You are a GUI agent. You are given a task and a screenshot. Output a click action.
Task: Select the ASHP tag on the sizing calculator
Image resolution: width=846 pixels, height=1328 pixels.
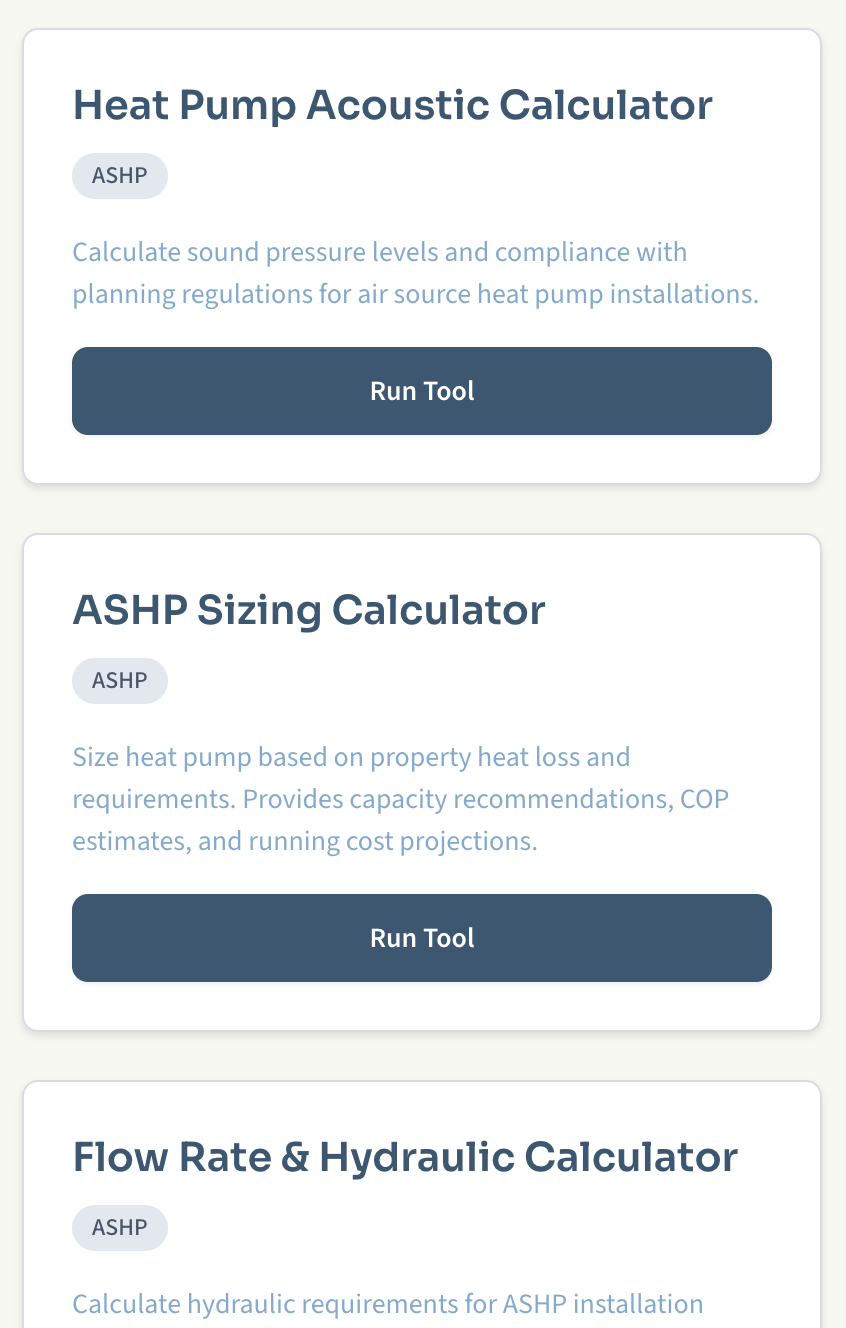pos(120,680)
